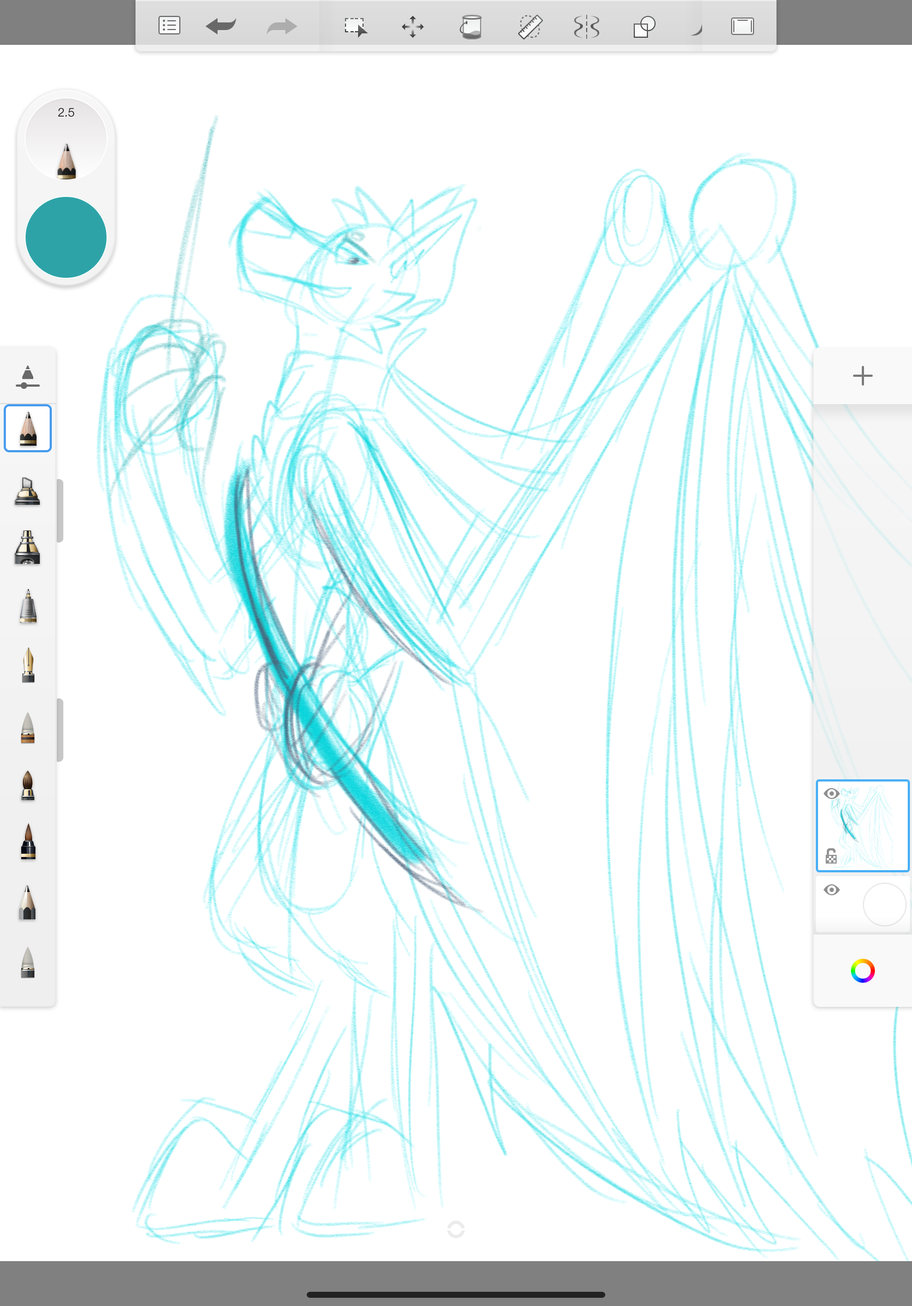Toggle lock transparency on sketch layer
The height and width of the screenshot is (1306, 912).
tap(831, 856)
